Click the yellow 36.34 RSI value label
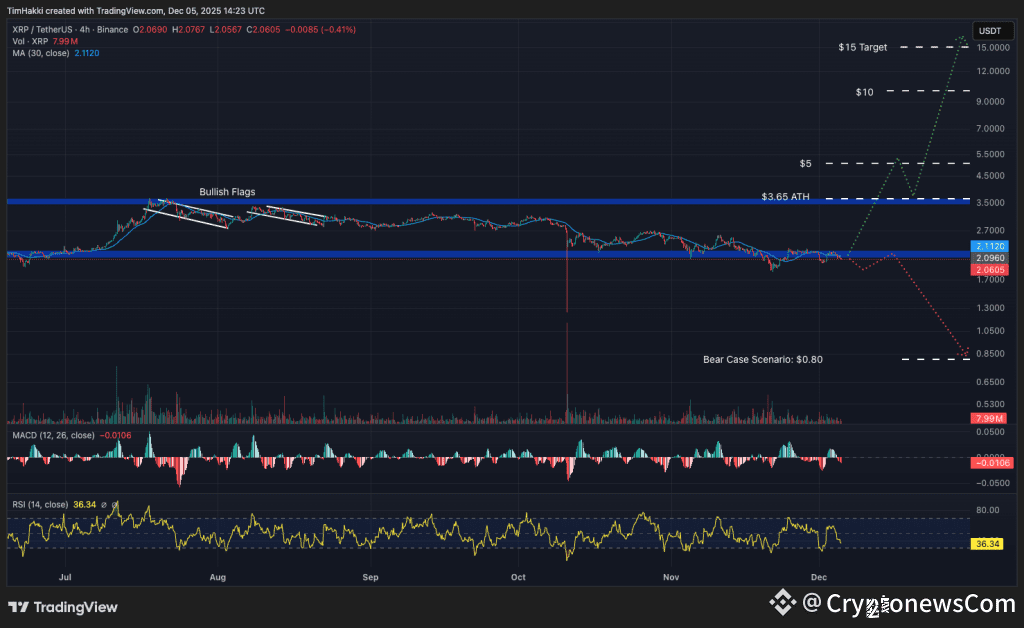The width and height of the screenshot is (1024, 628). pos(988,544)
